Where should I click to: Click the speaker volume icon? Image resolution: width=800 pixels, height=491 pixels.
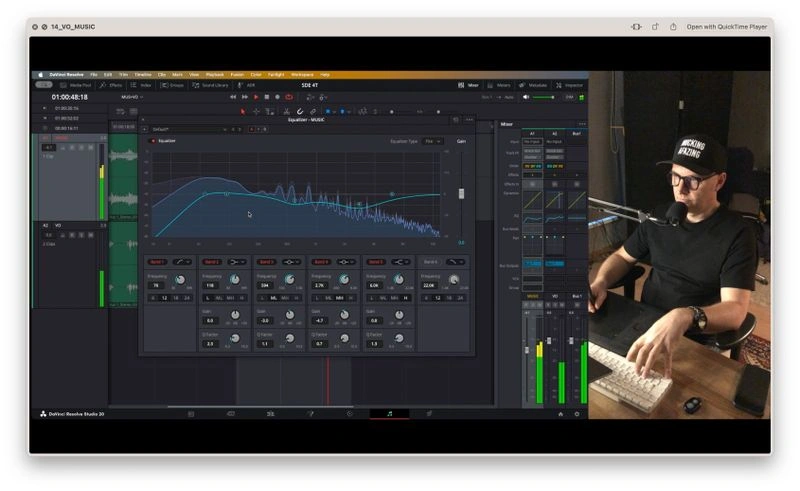click(x=526, y=97)
